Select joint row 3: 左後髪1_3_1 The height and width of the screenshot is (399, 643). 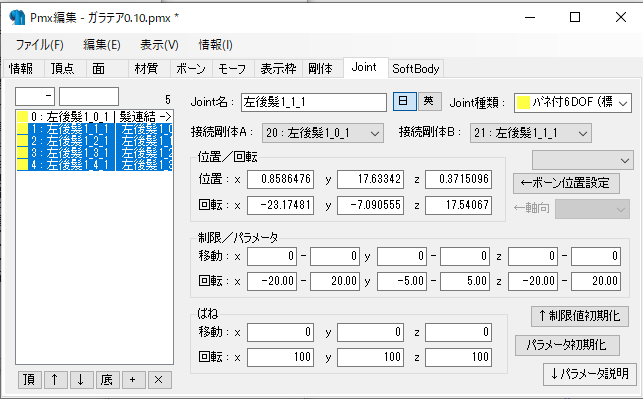tap(94, 153)
